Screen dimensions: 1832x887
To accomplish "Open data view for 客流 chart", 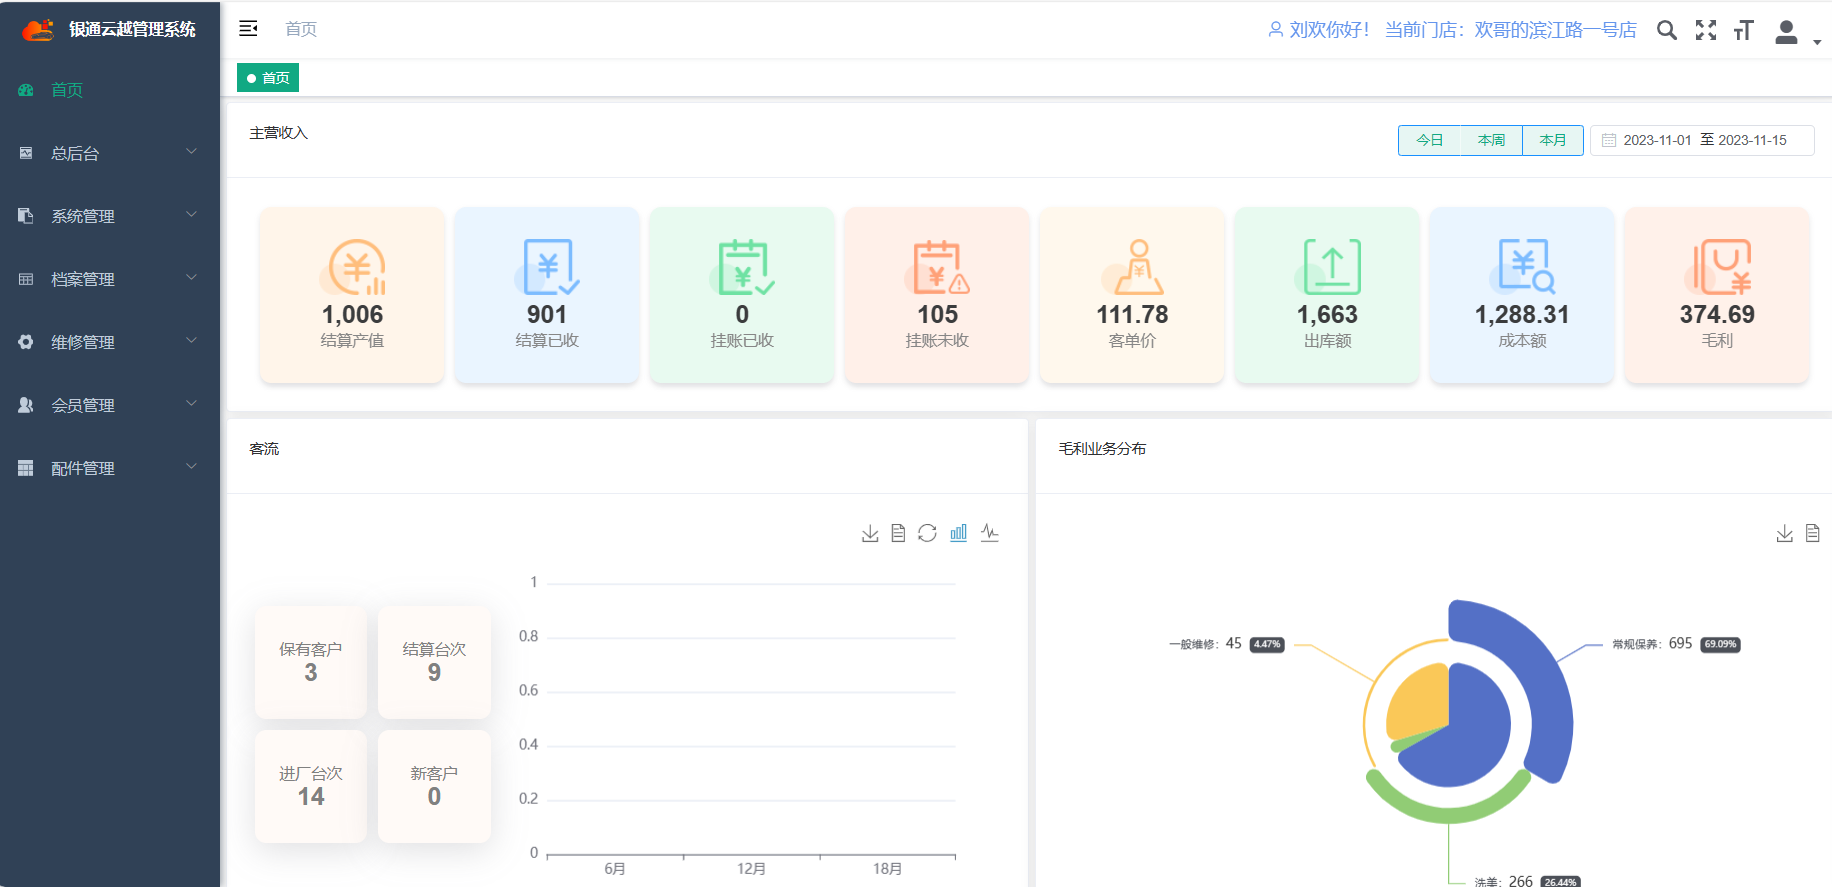I will point(898,533).
